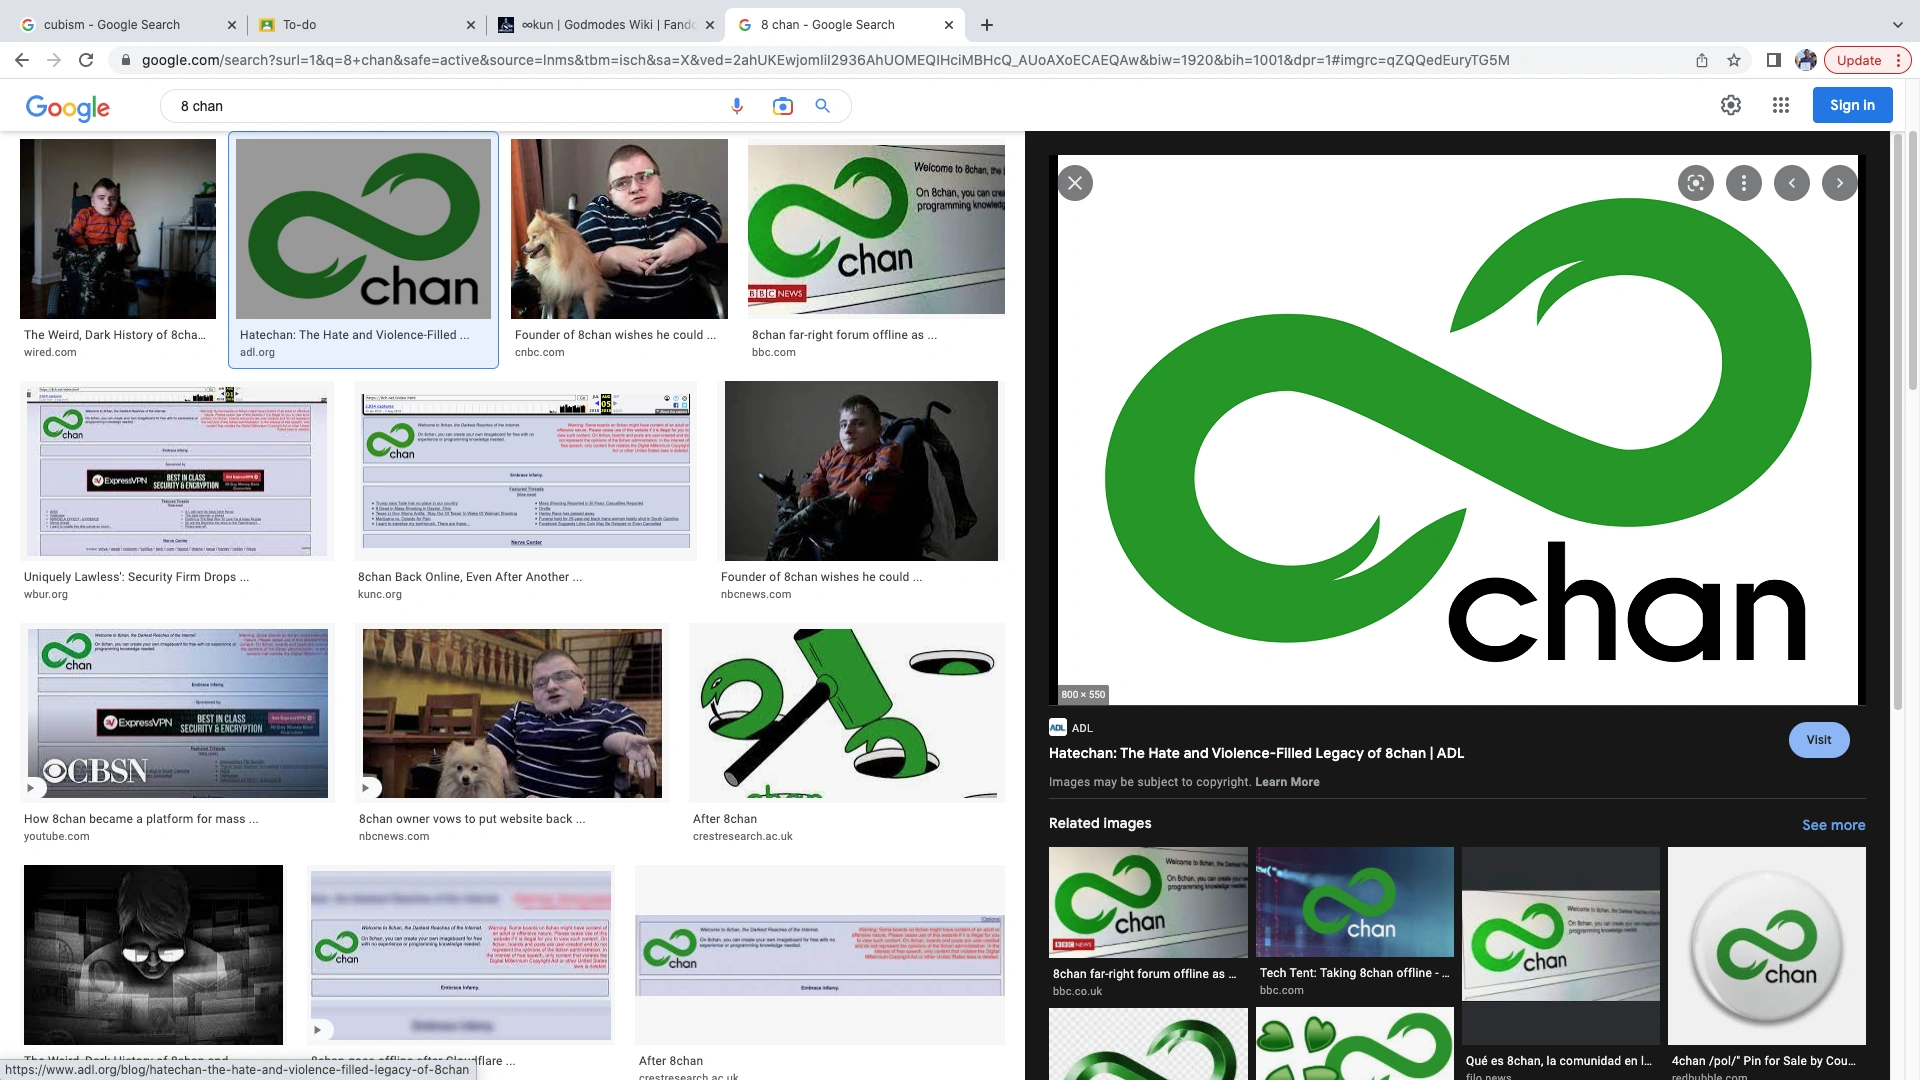Open three-dot menu on image preview
1920x1080 pixels.
[1743, 183]
